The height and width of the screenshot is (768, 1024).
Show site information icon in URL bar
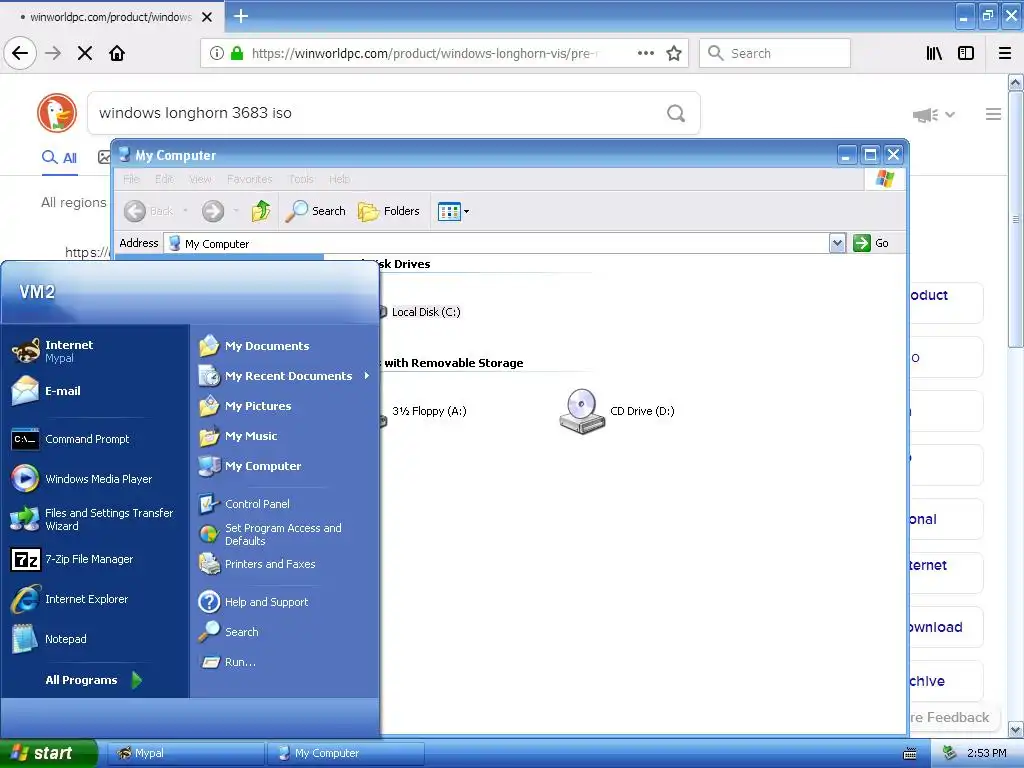click(217, 53)
